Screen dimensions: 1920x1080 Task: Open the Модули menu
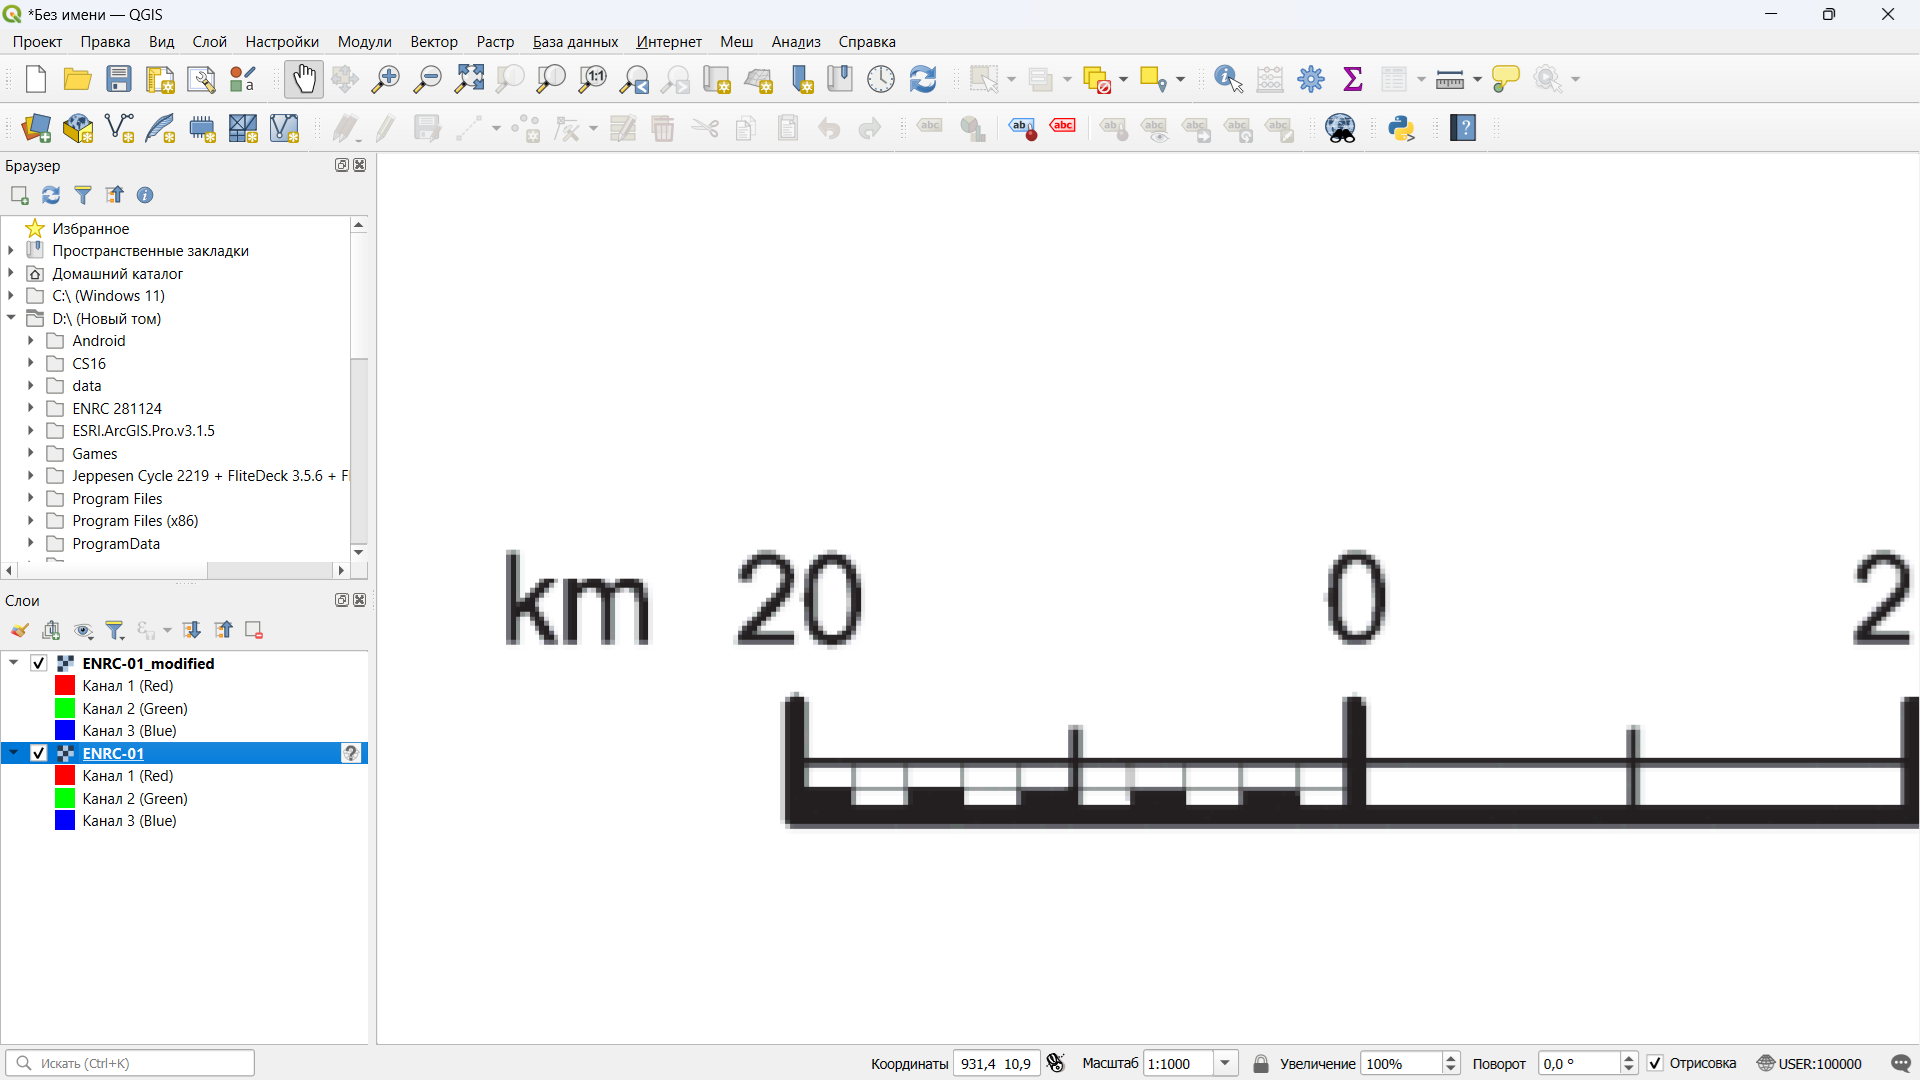click(364, 42)
